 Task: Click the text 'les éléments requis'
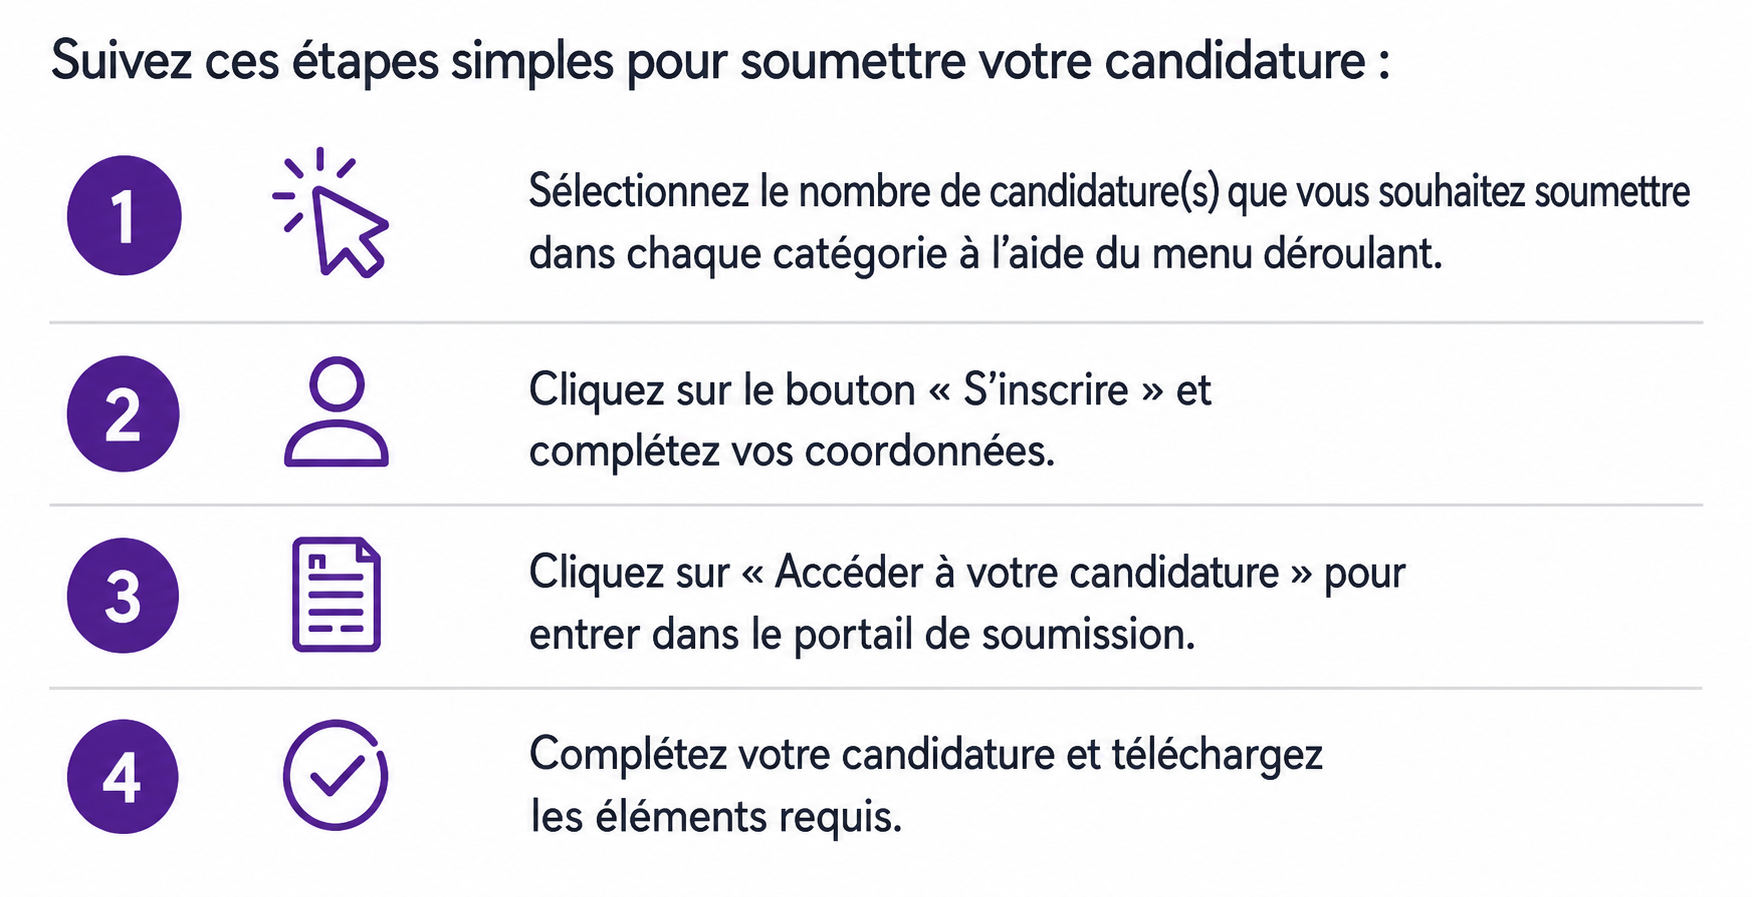pyautogui.click(x=716, y=817)
